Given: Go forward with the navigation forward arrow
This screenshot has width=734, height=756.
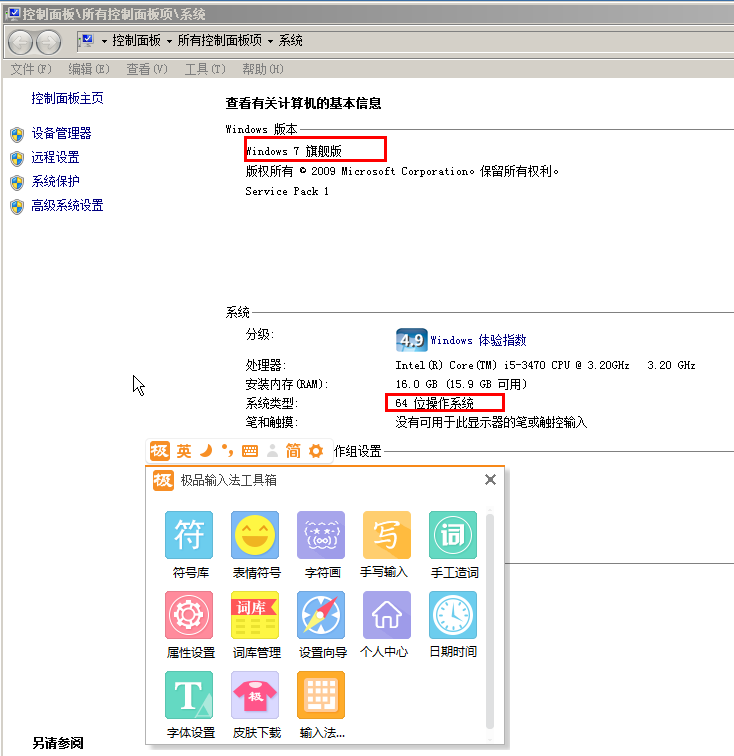Looking at the screenshot, I should pyautogui.click(x=49, y=42).
